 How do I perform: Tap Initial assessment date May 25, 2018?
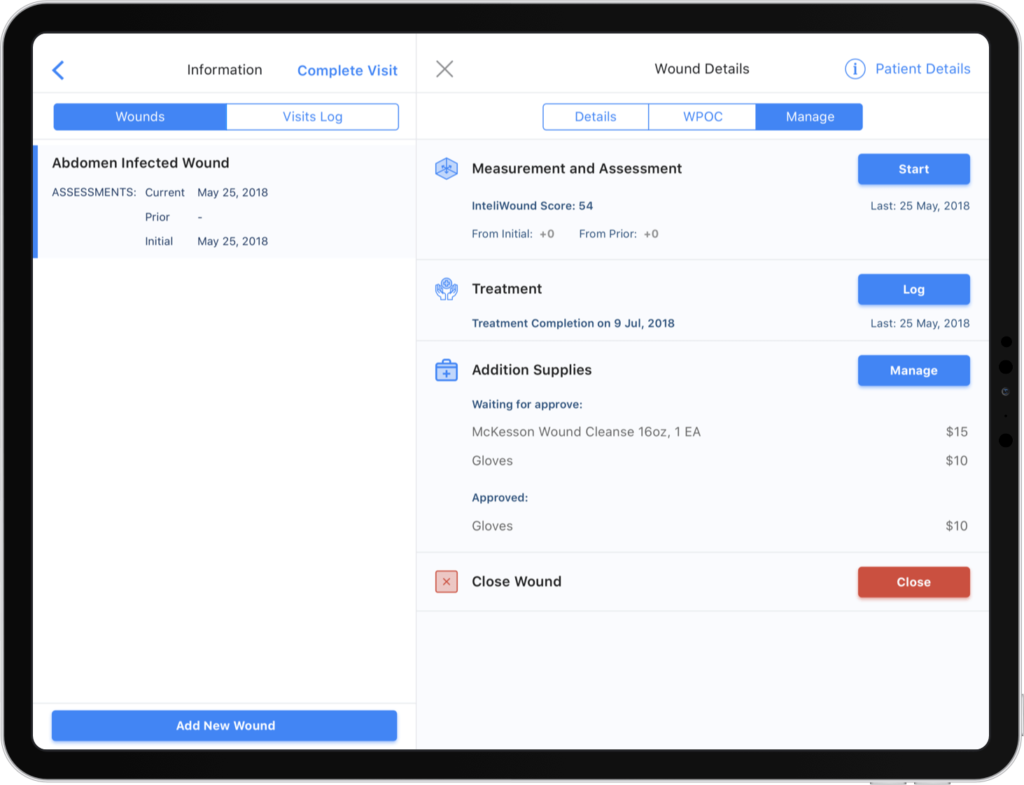click(232, 241)
